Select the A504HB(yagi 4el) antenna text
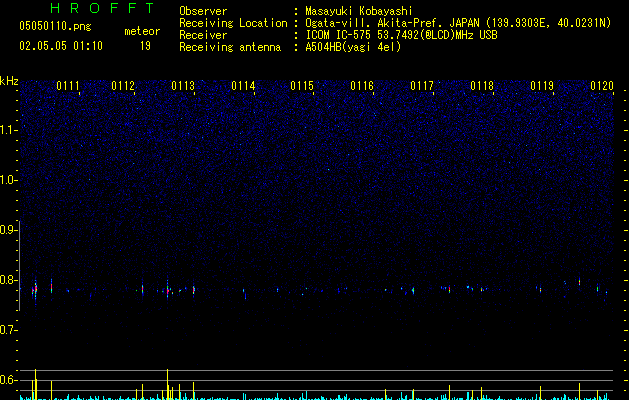 click(x=353, y=47)
